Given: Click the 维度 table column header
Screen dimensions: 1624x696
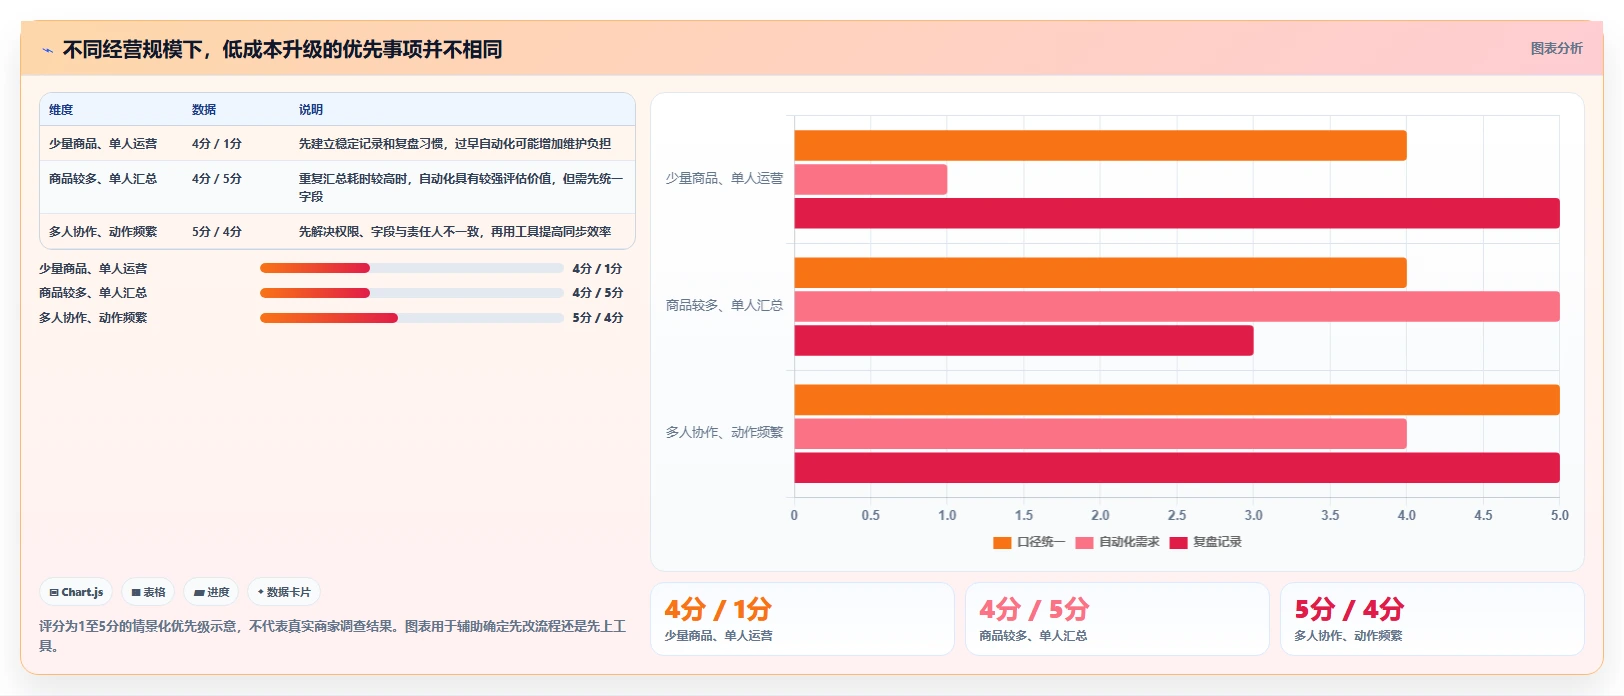Looking at the screenshot, I should (x=61, y=110).
